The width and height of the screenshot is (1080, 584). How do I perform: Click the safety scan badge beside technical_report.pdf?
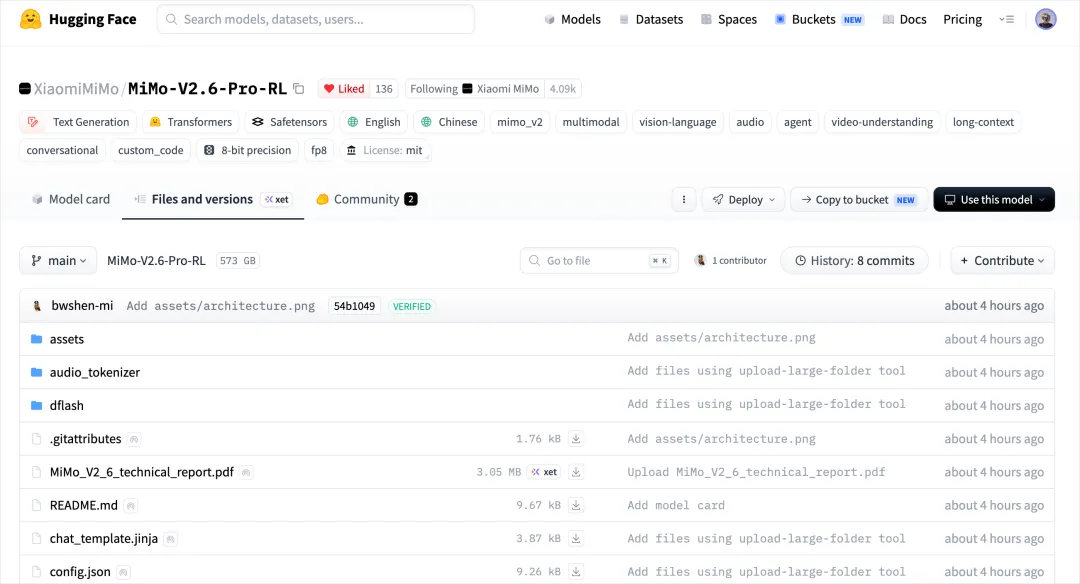coord(247,472)
